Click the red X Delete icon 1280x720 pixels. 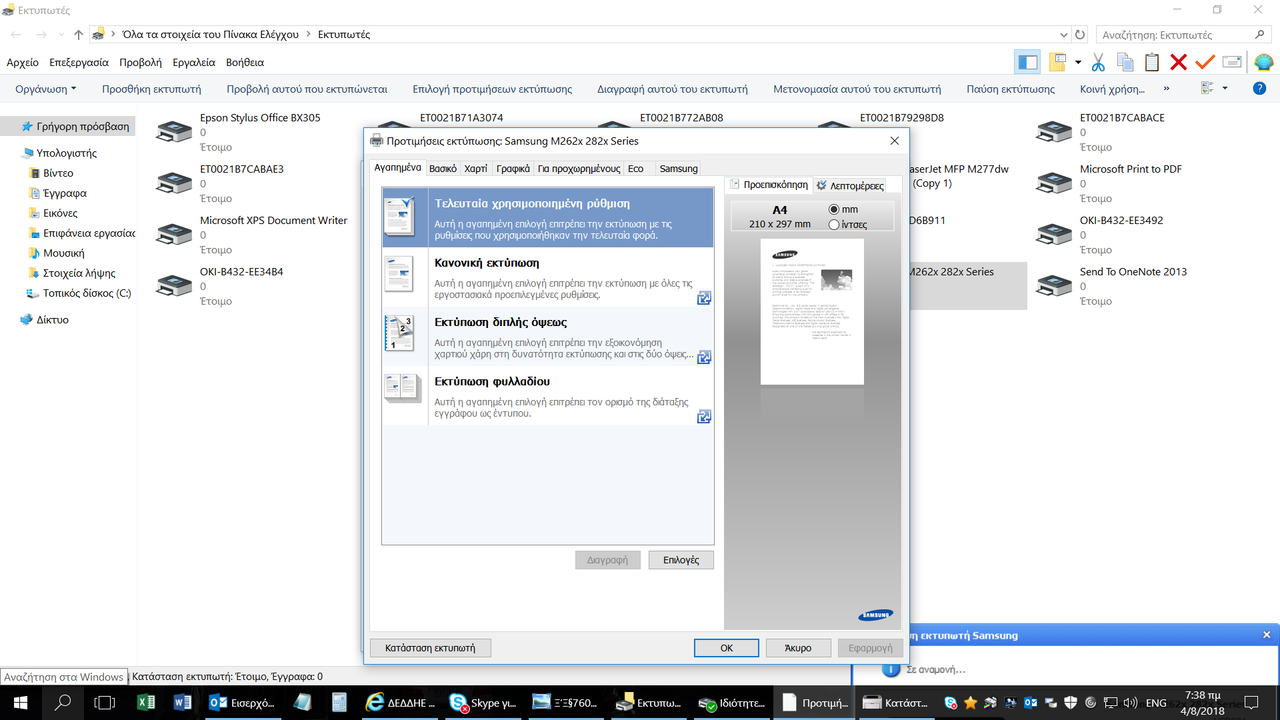pyautogui.click(x=1178, y=62)
